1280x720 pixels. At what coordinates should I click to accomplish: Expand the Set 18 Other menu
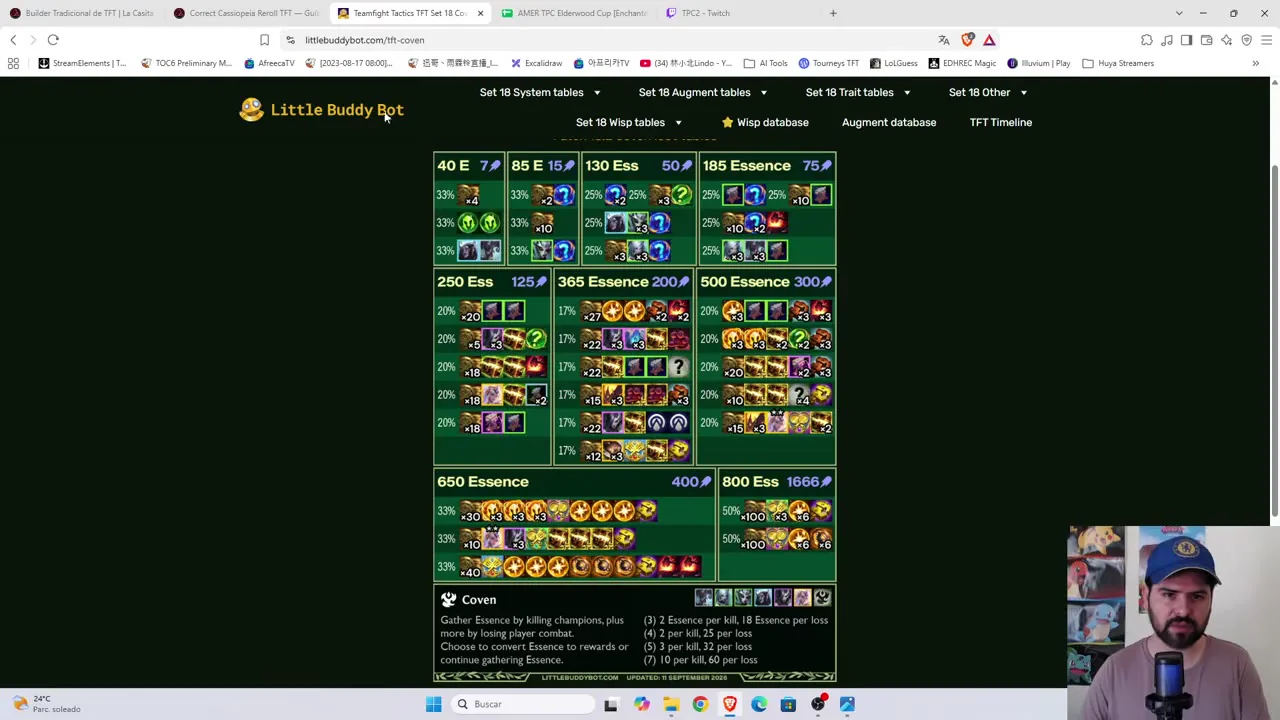click(x=988, y=92)
